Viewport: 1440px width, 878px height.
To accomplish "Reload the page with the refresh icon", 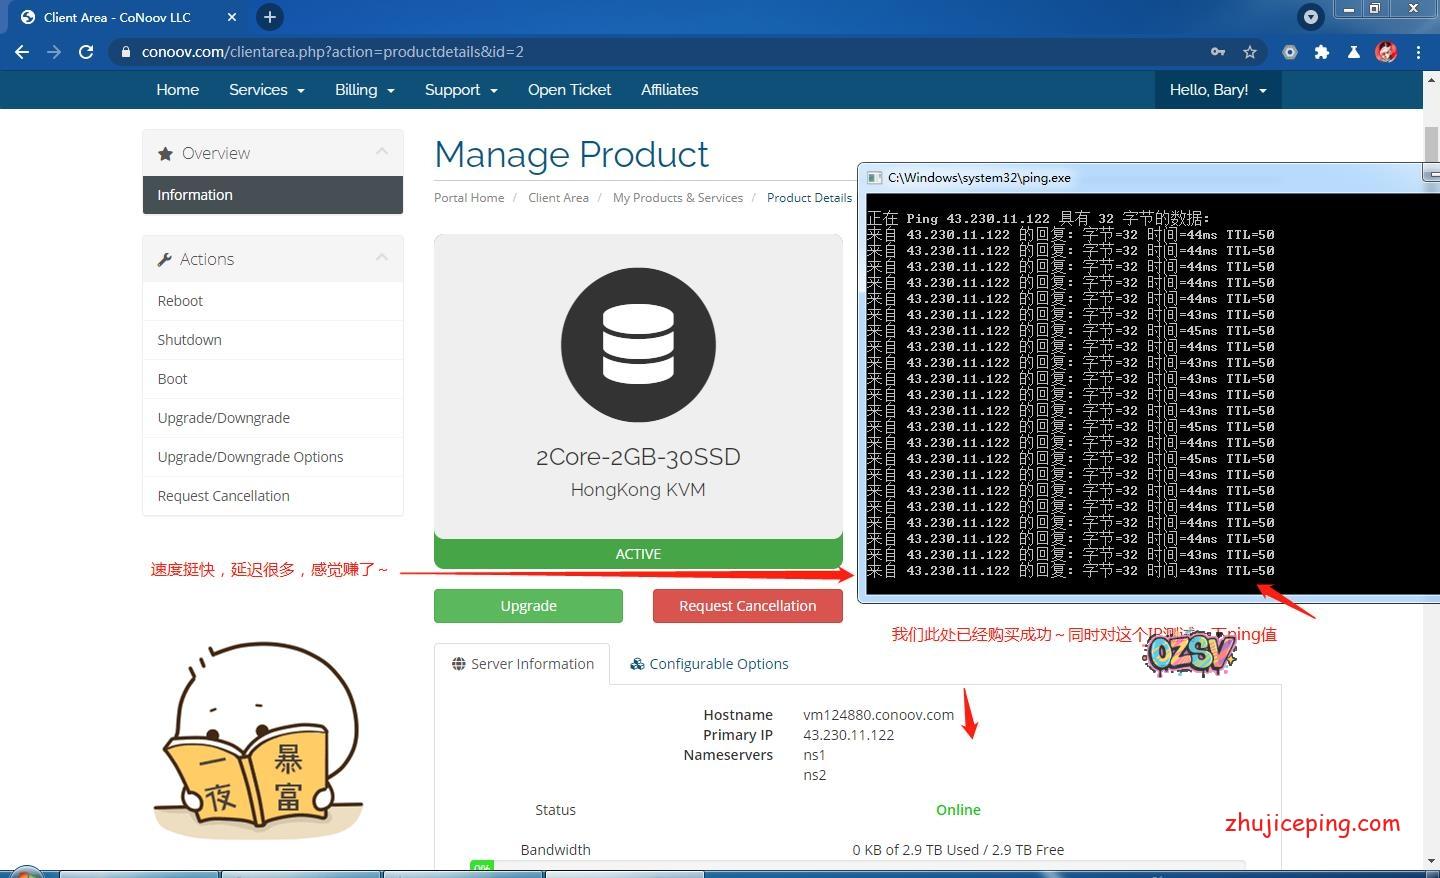I will (x=86, y=52).
